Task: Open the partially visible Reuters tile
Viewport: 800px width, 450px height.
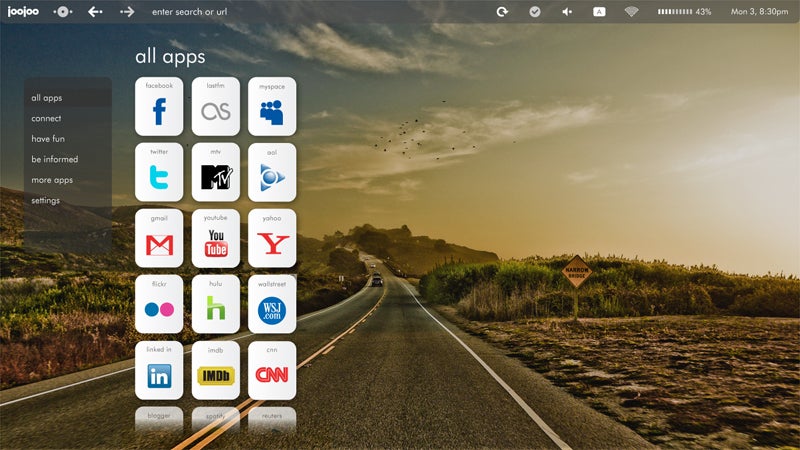Action: click(x=272, y=419)
